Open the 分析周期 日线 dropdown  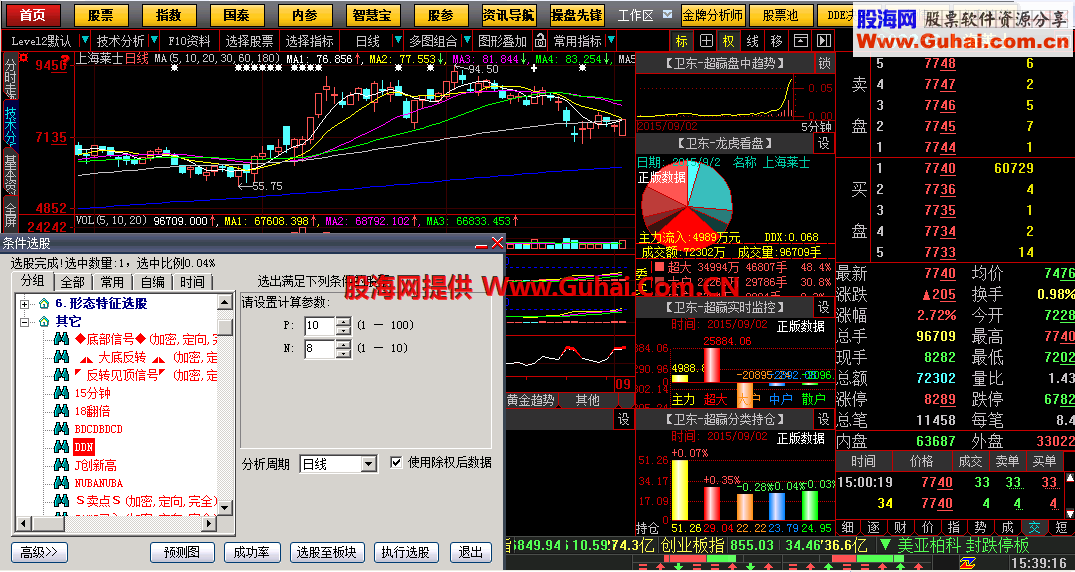pyautogui.click(x=370, y=464)
